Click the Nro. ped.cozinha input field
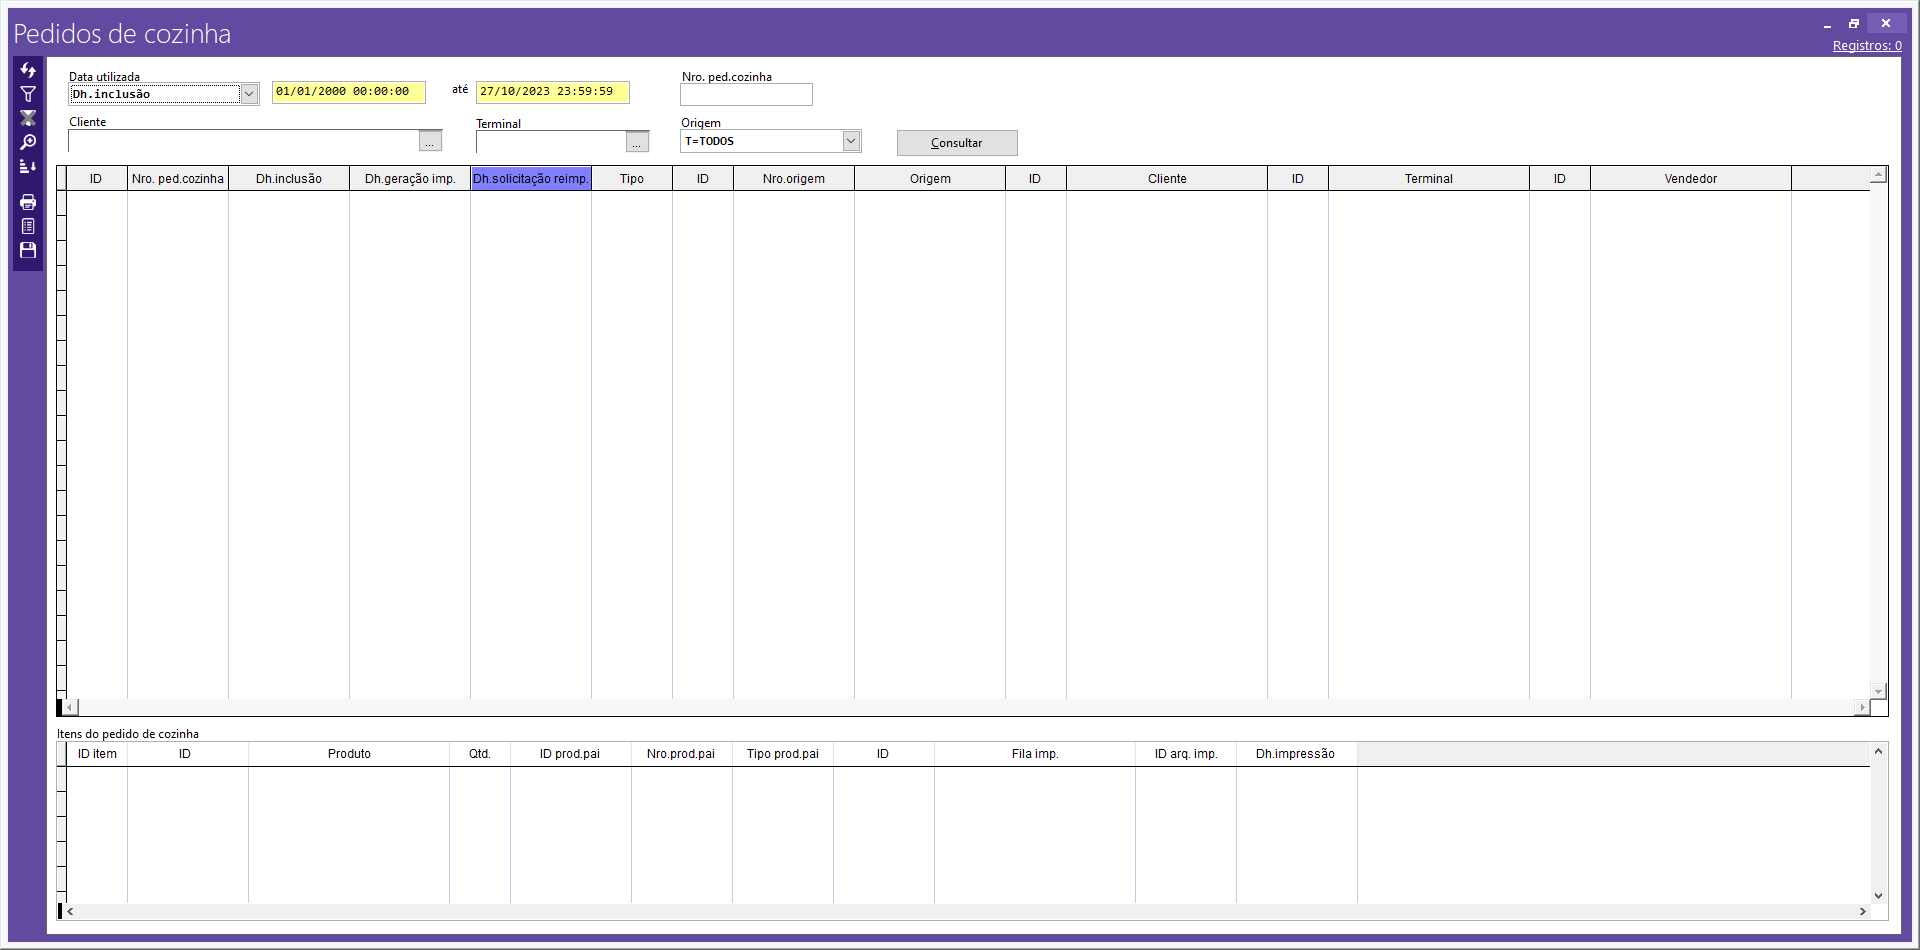The image size is (1920, 950). 746,95
